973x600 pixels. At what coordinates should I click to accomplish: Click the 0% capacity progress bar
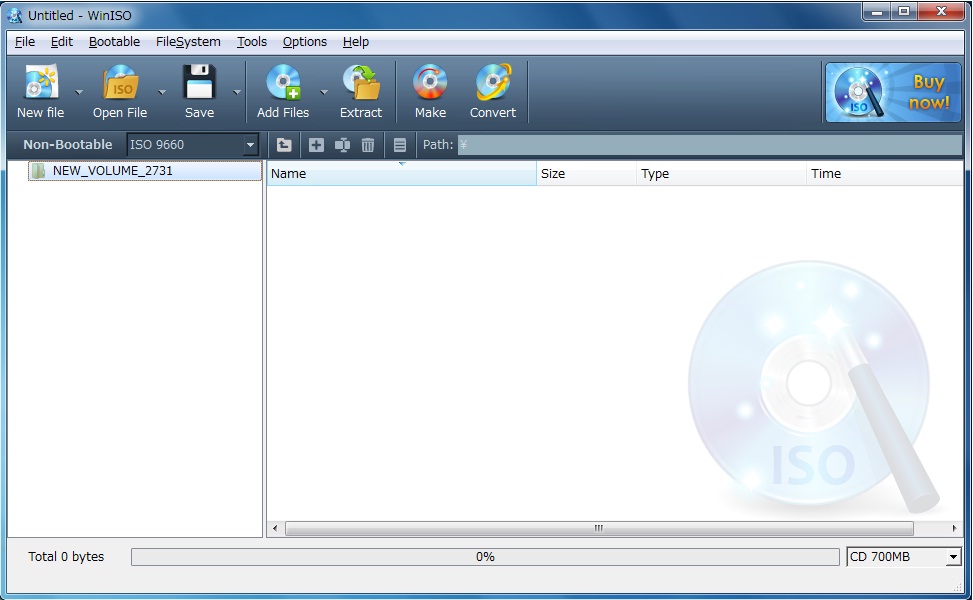(485, 557)
